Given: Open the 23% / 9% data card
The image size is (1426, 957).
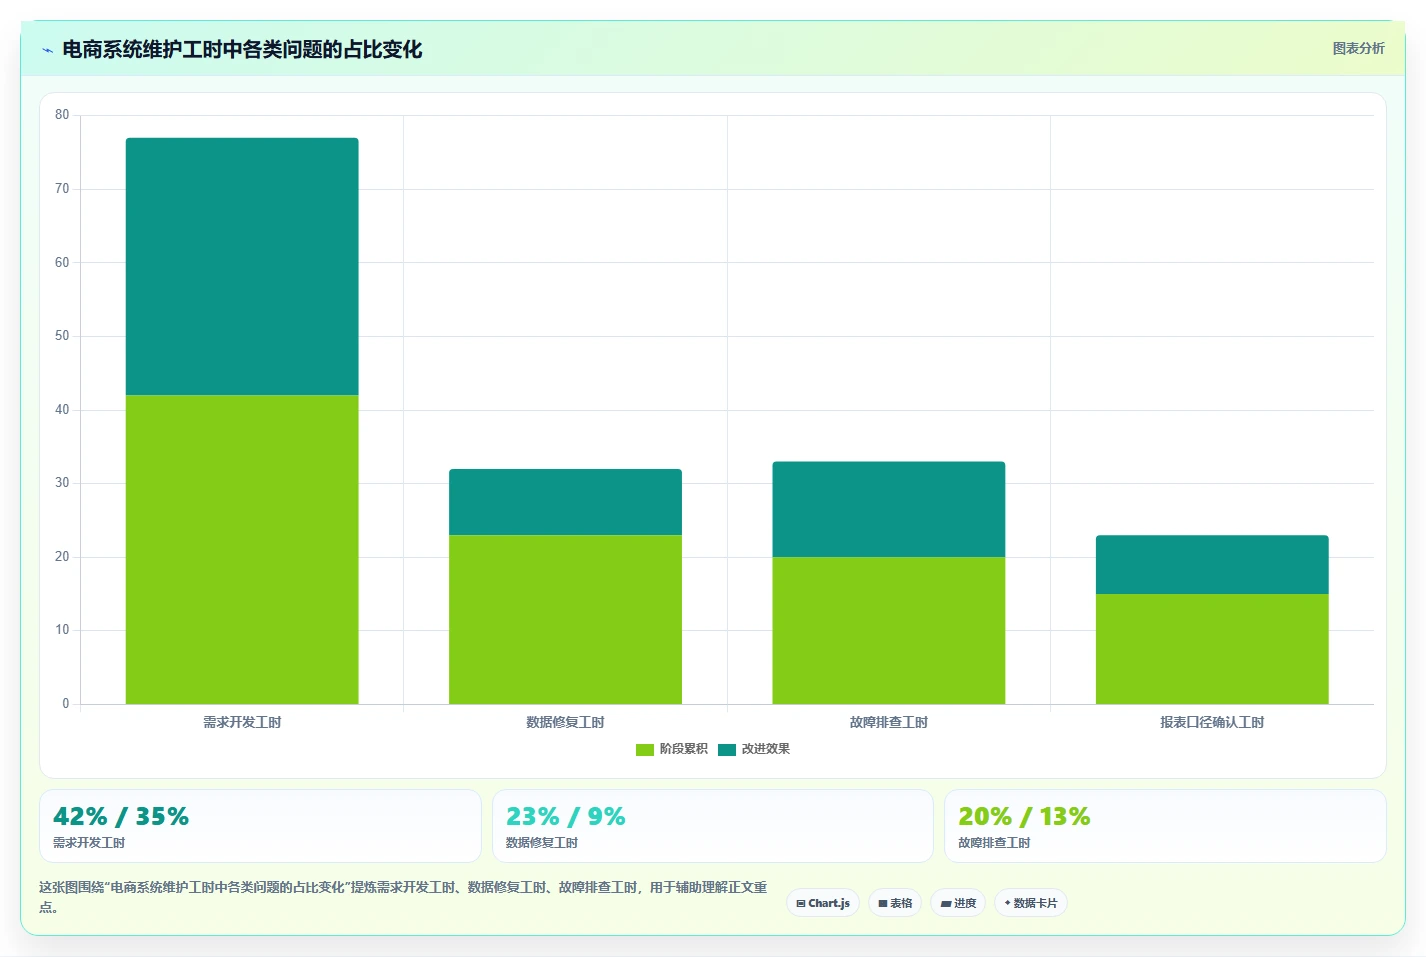Looking at the screenshot, I should tap(712, 826).
